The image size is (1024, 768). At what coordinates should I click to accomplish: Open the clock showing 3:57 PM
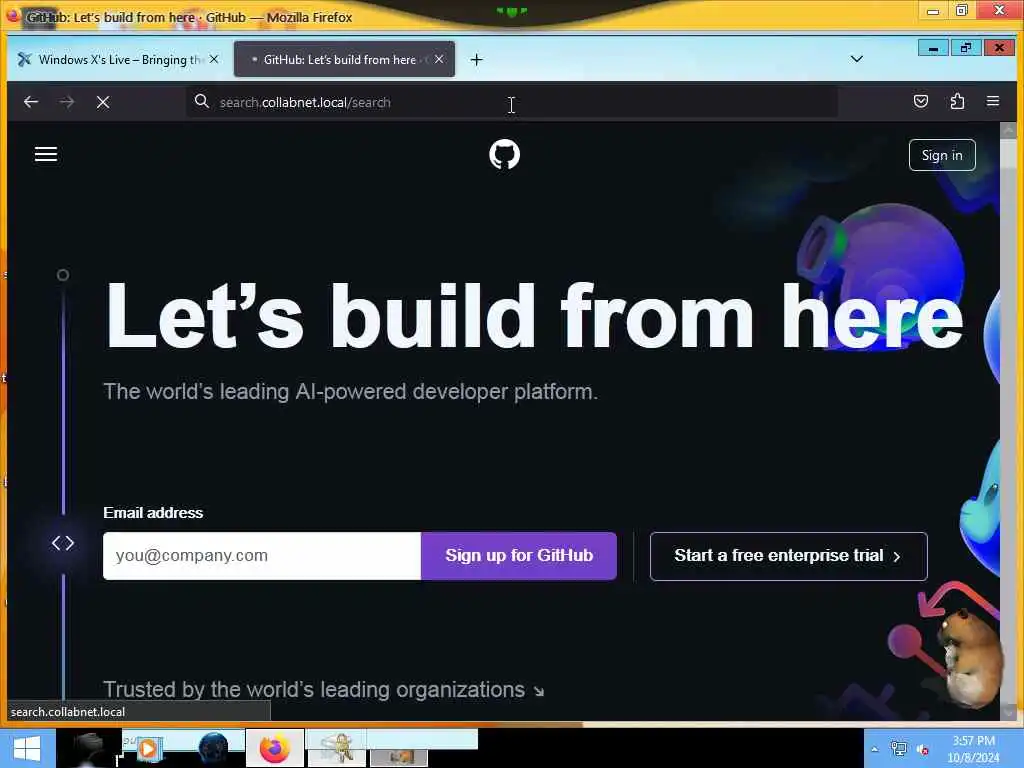[x=973, y=749]
